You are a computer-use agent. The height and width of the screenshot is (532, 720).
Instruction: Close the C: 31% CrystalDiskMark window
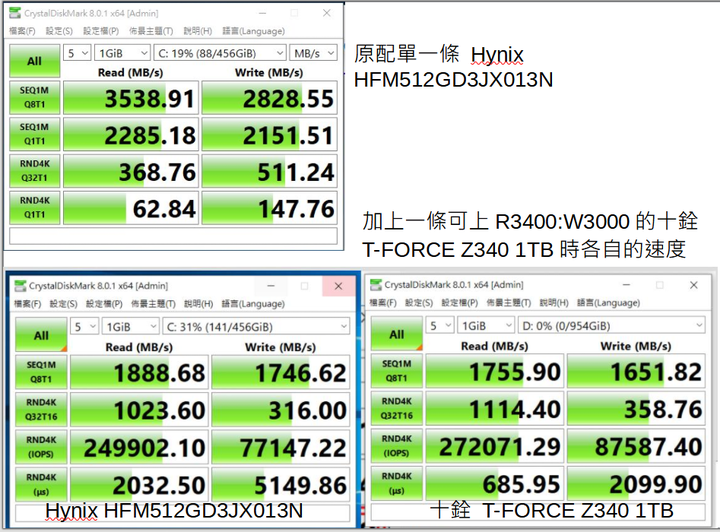(338, 286)
